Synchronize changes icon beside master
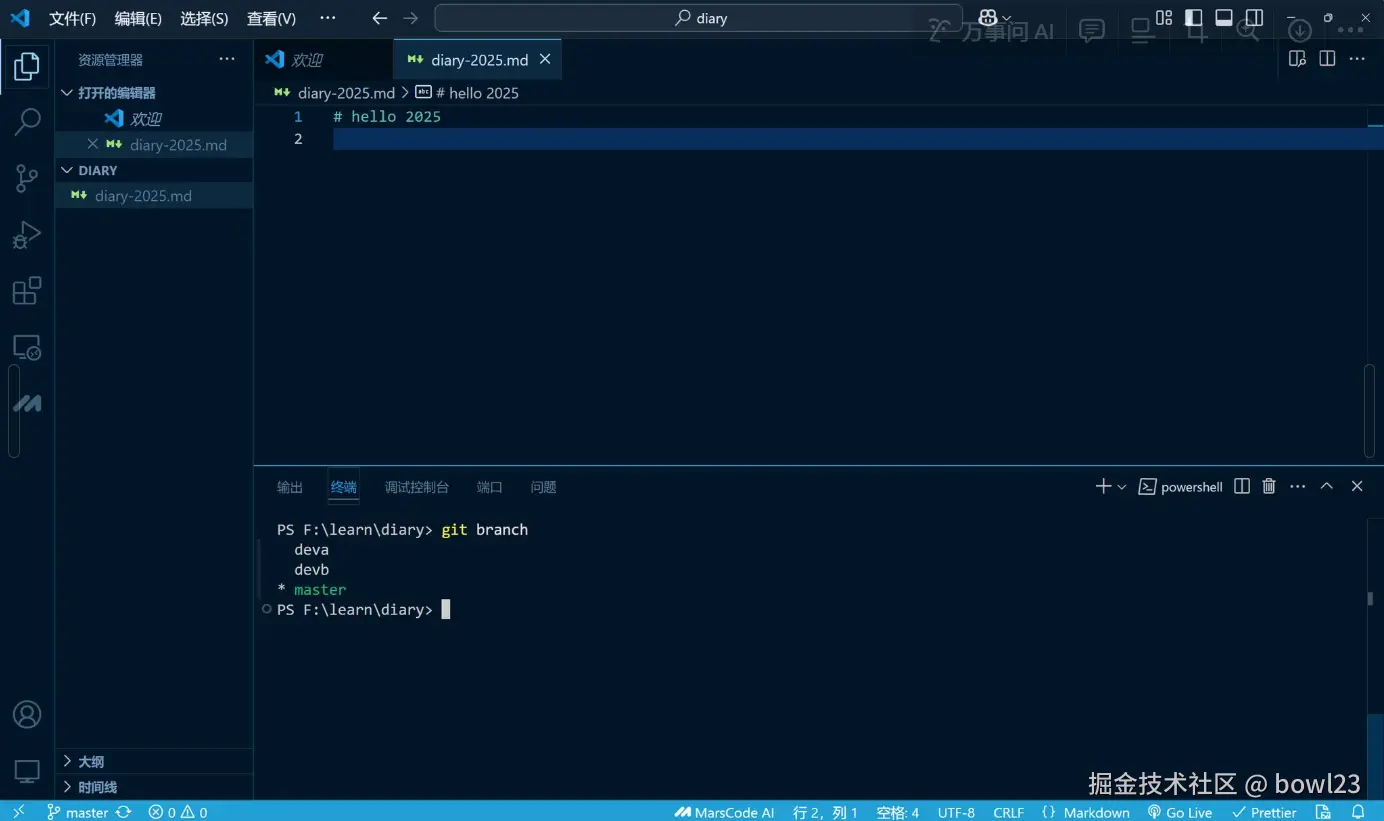This screenshot has height=821, width=1384. (x=123, y=812)
